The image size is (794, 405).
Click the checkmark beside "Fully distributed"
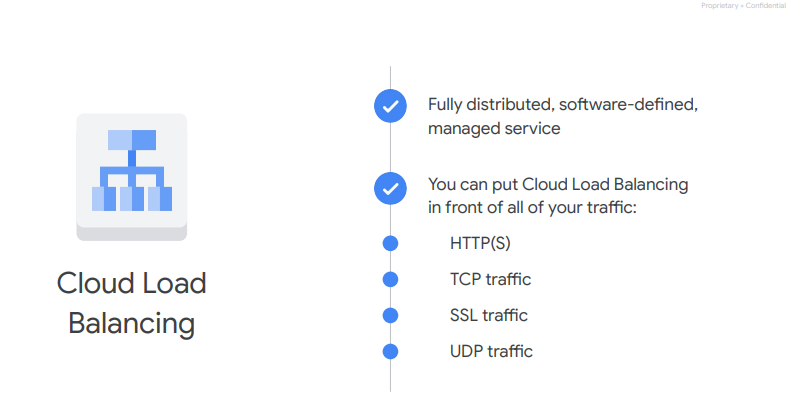pyautogui.click(x=390, y=106)
